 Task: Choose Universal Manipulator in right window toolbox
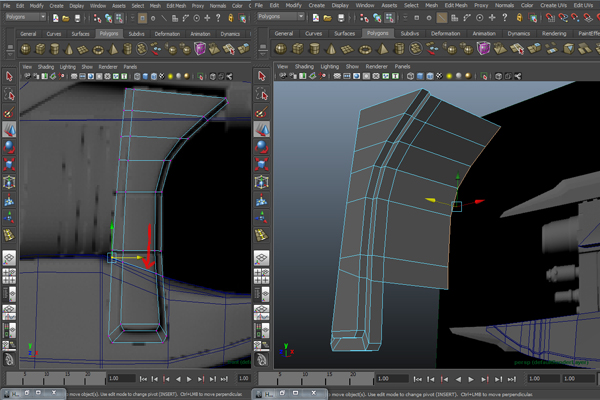pyautogui.click(x=262, y=182)
